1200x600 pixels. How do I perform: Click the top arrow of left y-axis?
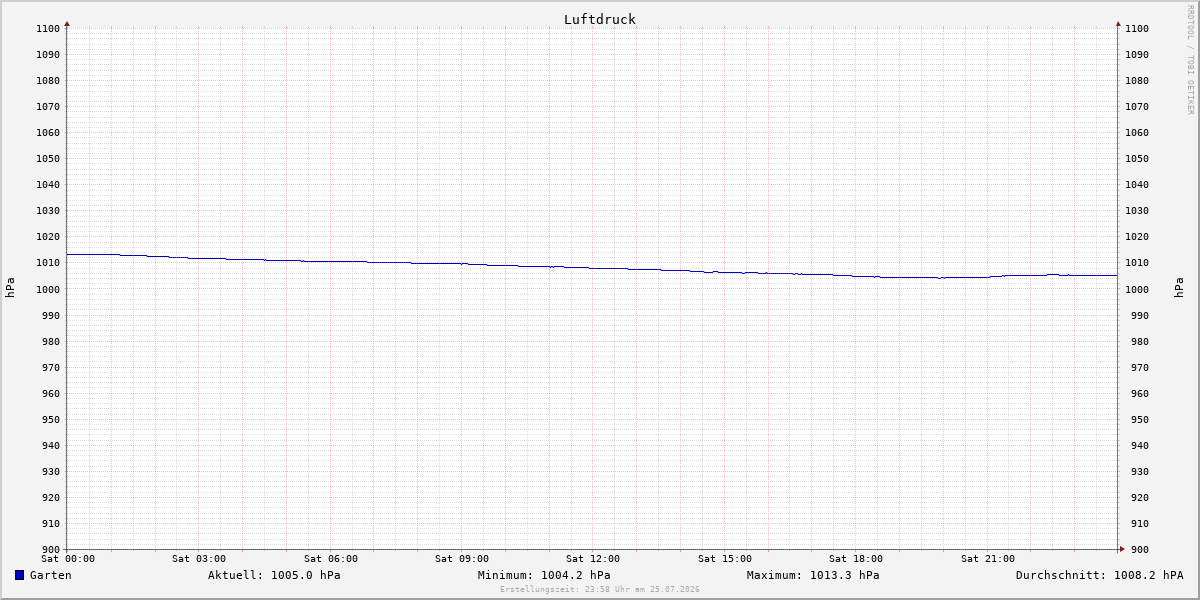click(x=67, y=23)
